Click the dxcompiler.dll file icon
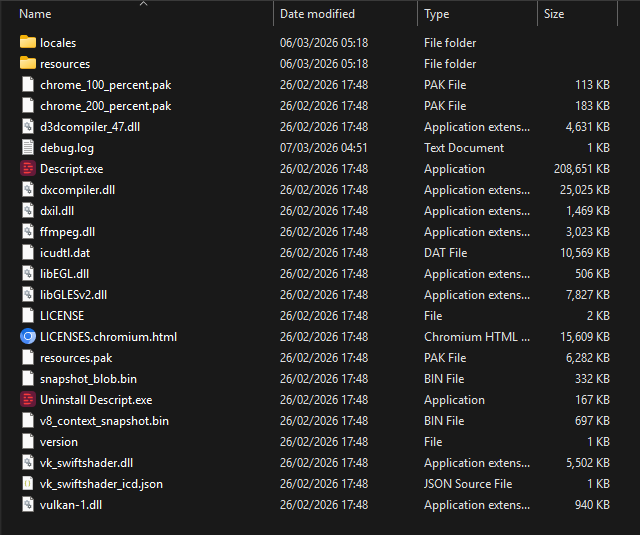Image resolution: width=640 pixels, height=535 pixels. (28, 189)
